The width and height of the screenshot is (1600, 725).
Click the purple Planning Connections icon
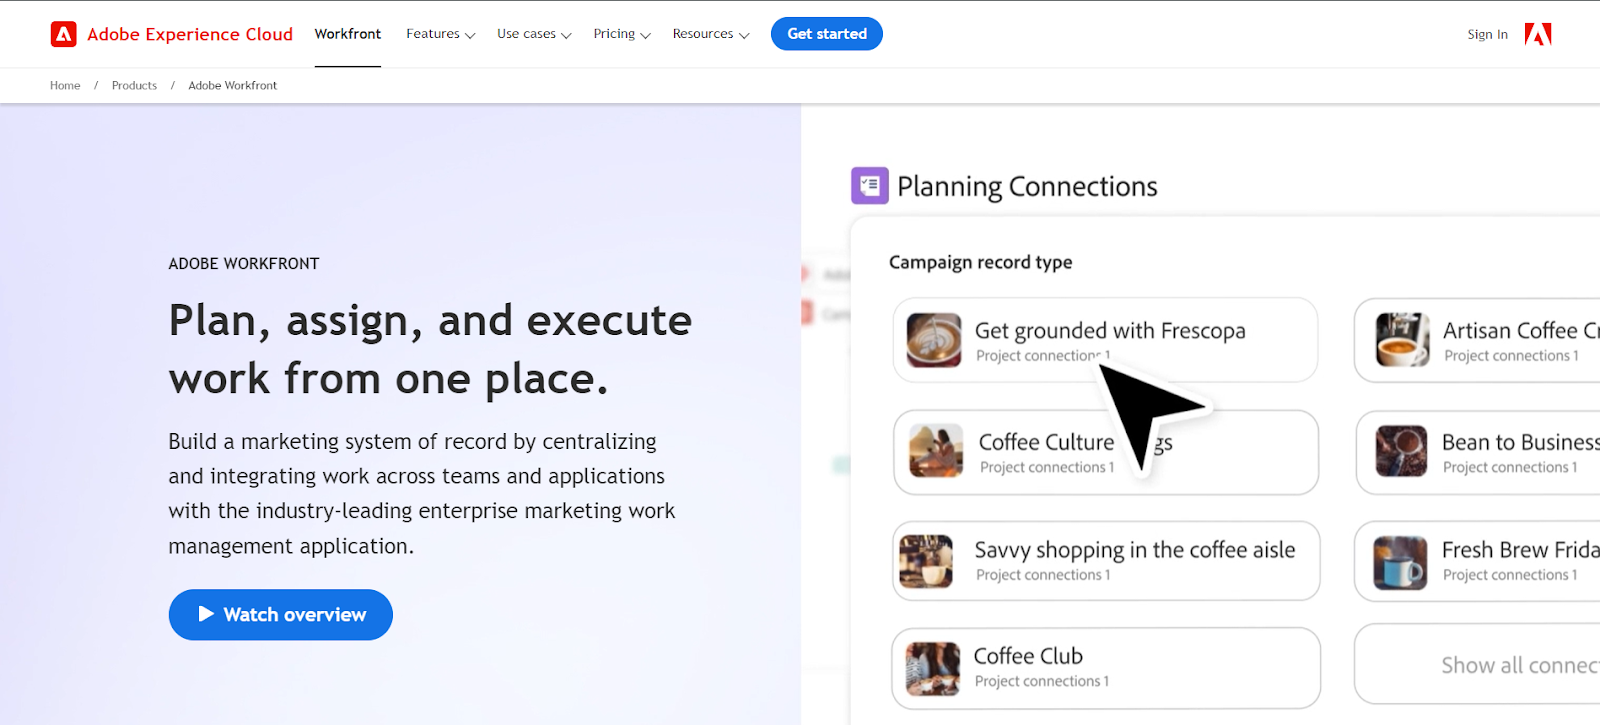pos(869,186)
